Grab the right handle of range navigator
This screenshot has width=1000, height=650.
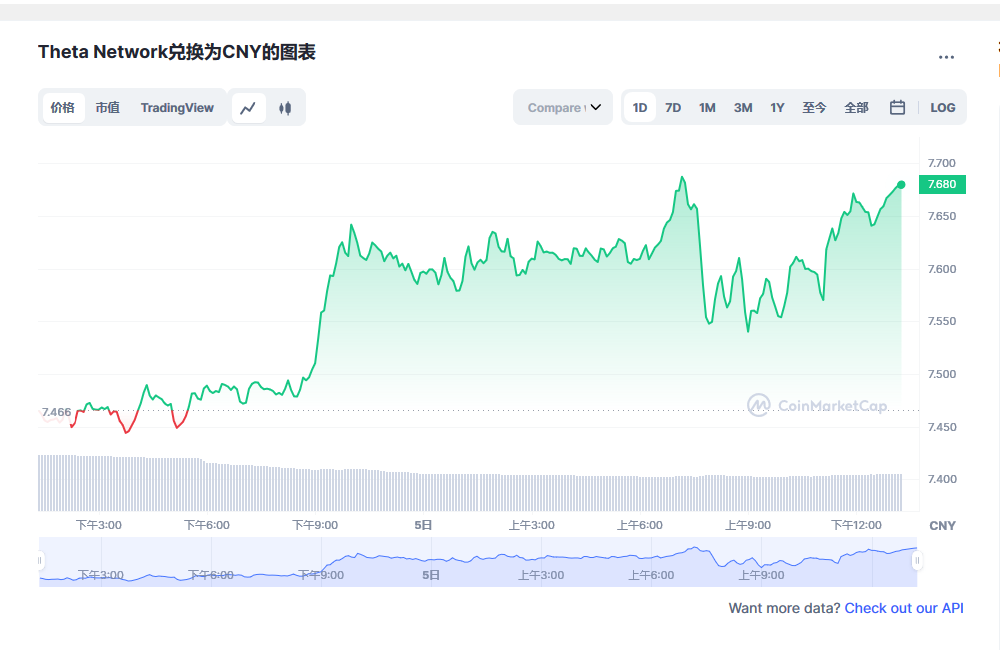point(917,561)
